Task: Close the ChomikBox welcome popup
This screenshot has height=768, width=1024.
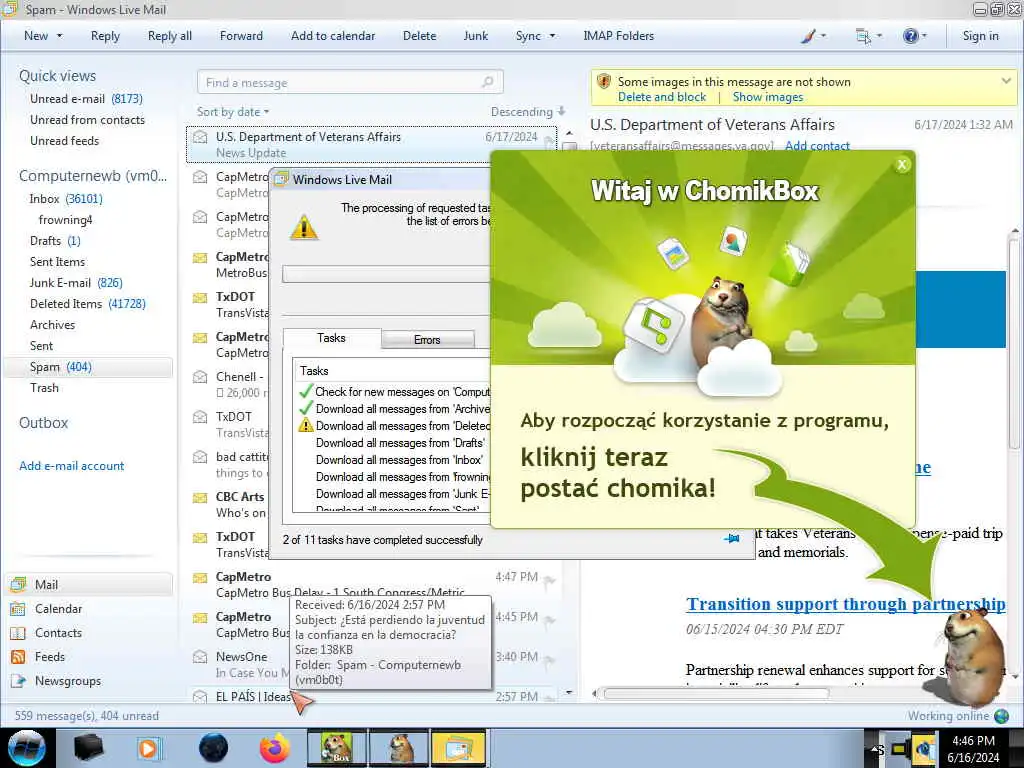Action: 902,165
